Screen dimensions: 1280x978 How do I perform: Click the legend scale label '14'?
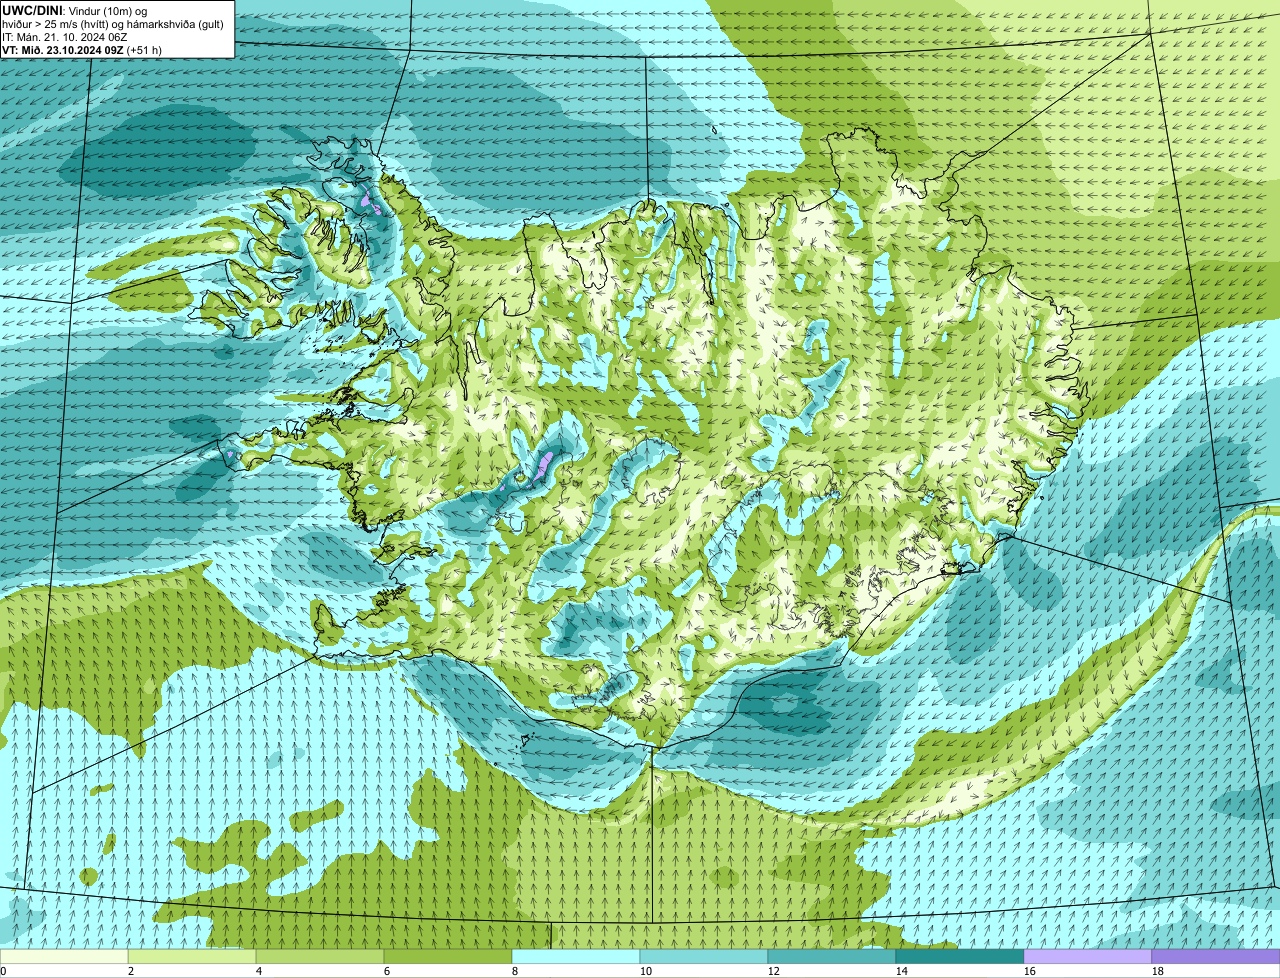[902, 971]
